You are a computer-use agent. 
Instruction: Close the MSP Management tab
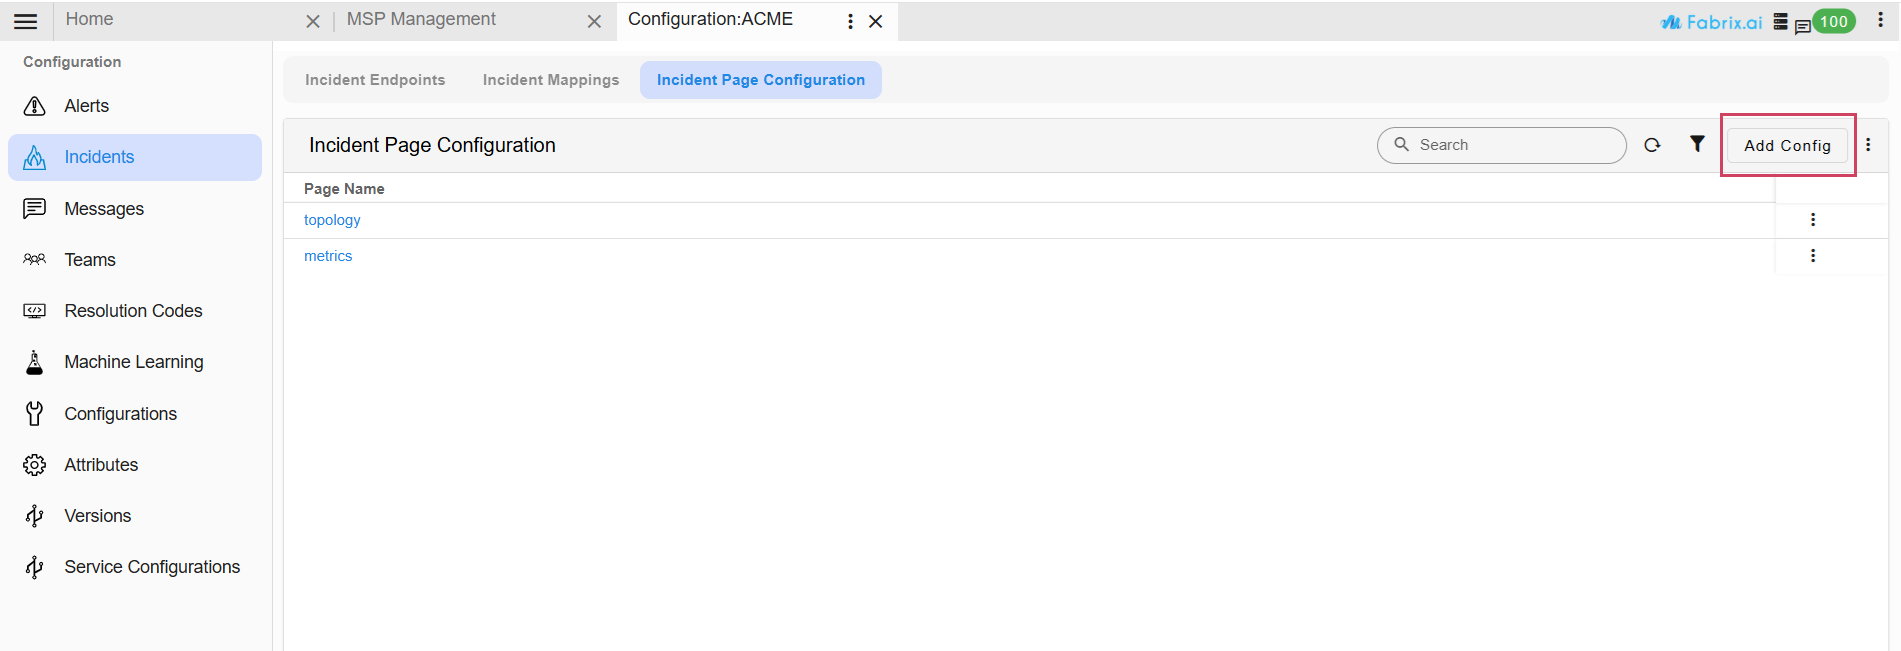pos(594,21)
